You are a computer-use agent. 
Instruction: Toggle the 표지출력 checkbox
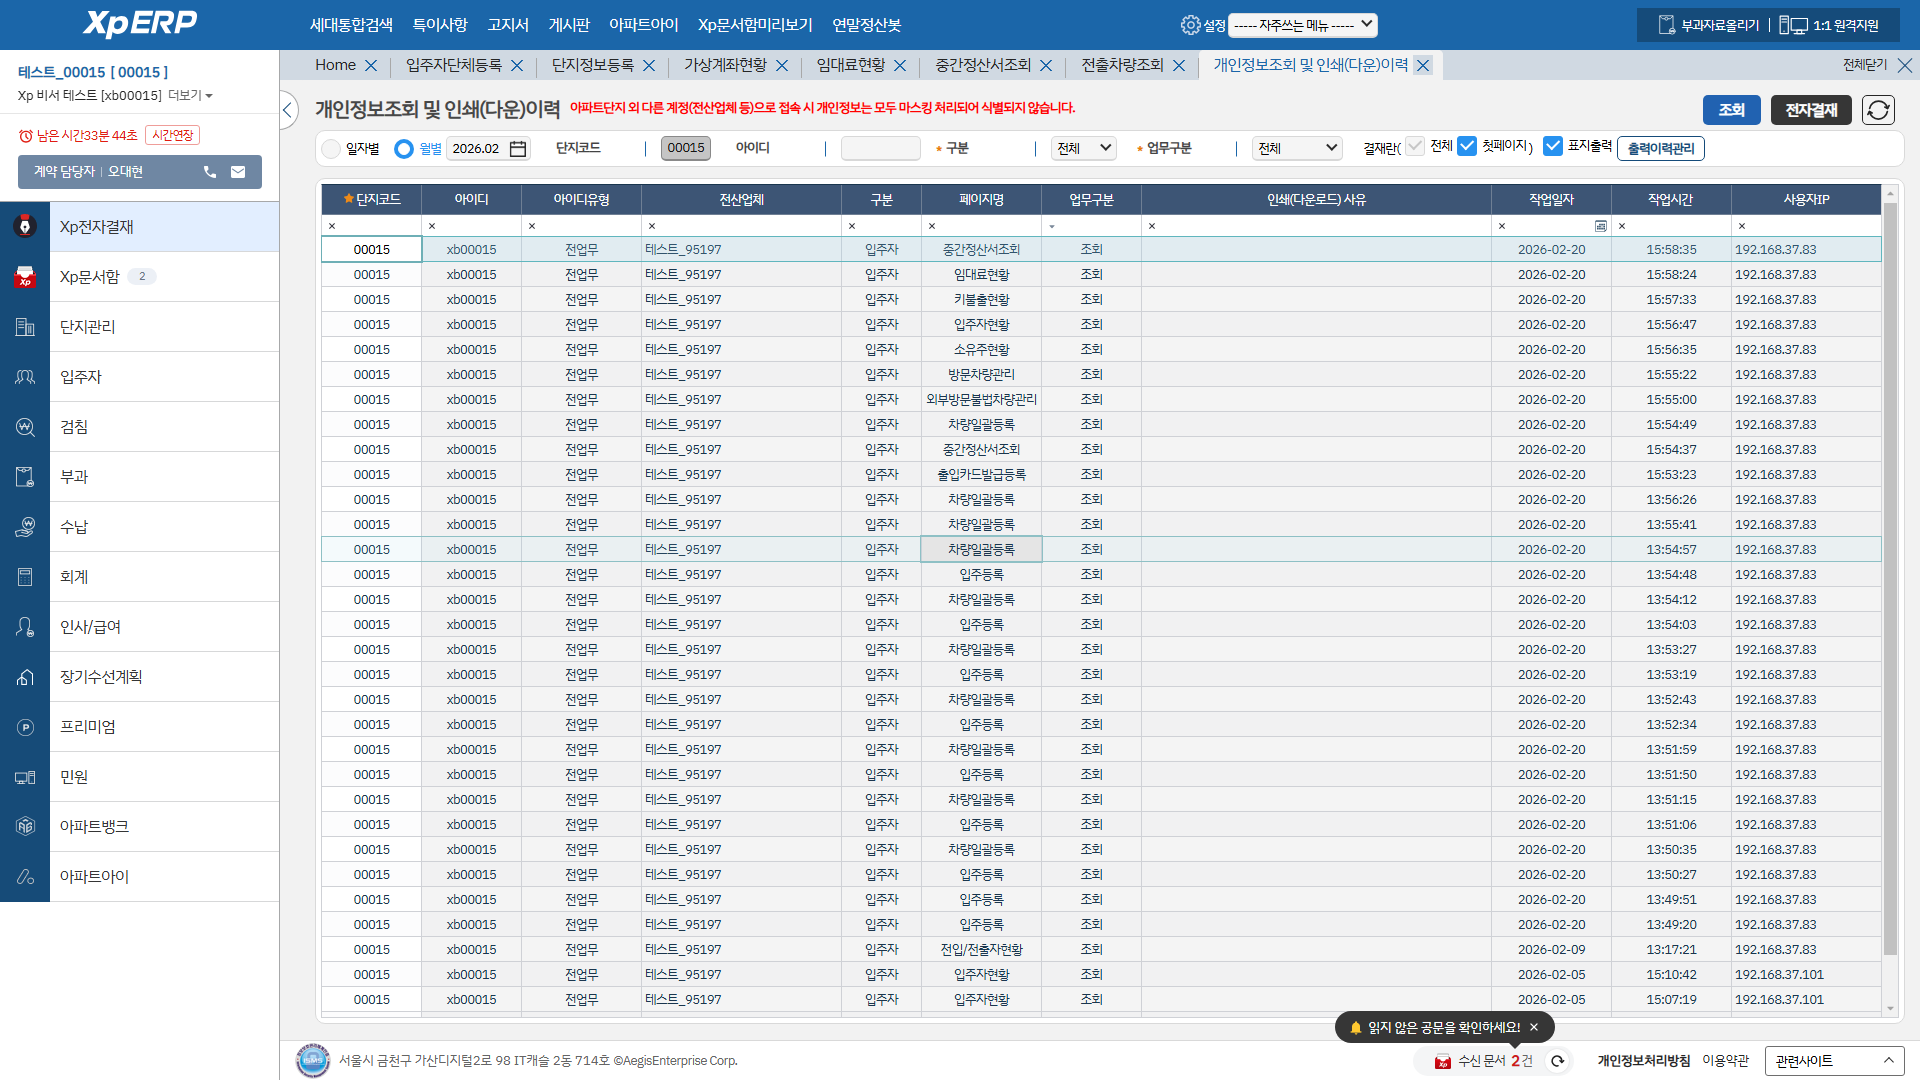point(1553,146)
